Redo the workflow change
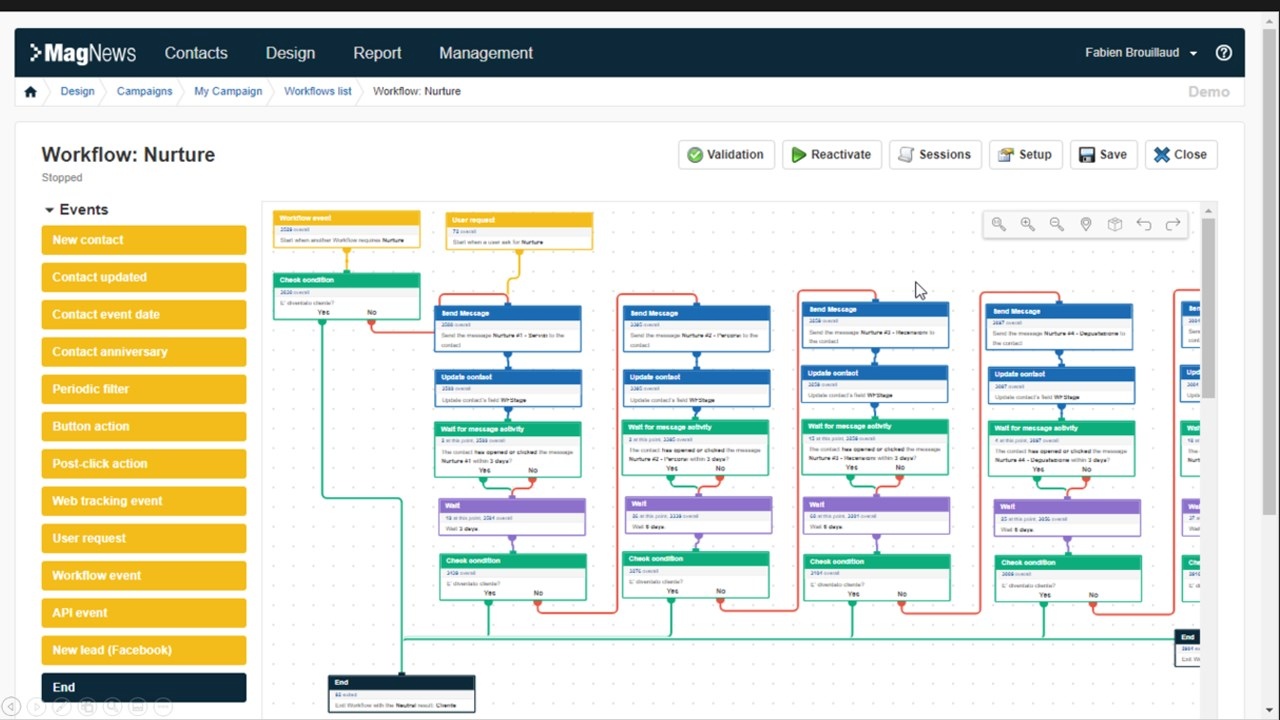 1173,224
